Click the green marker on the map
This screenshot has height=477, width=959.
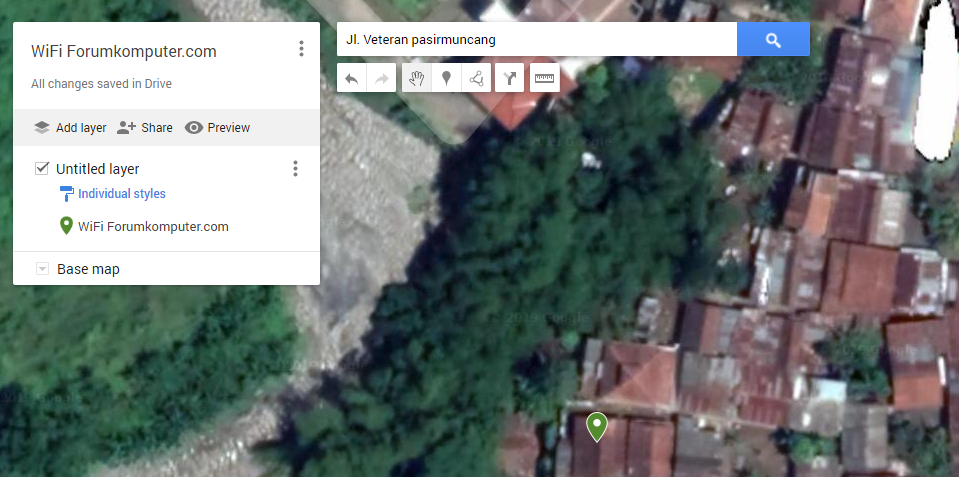[597, 426]
